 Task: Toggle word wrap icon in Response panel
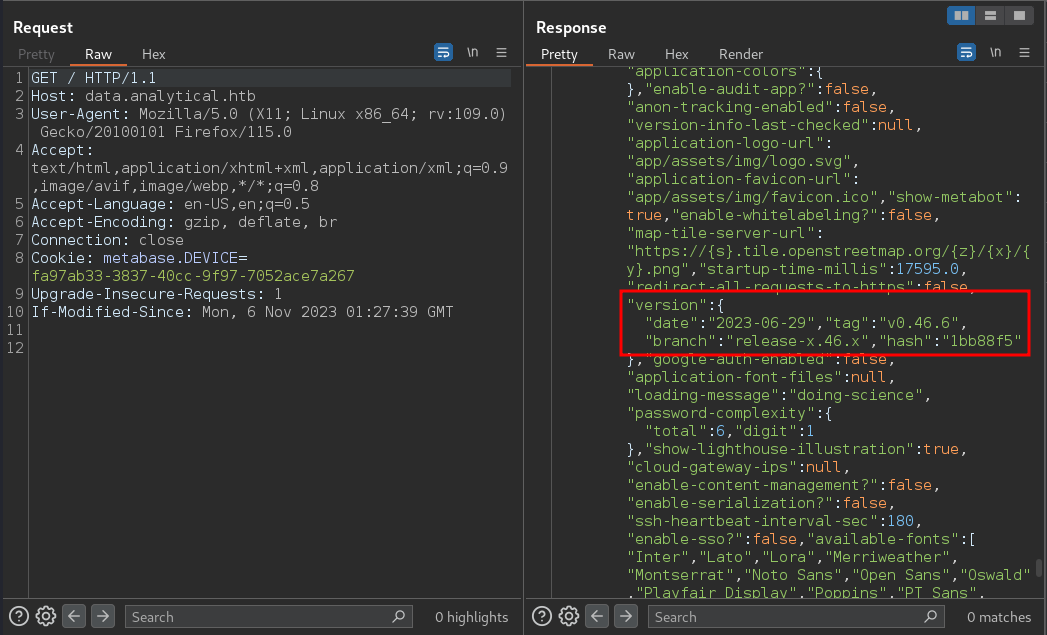point(966,52)
